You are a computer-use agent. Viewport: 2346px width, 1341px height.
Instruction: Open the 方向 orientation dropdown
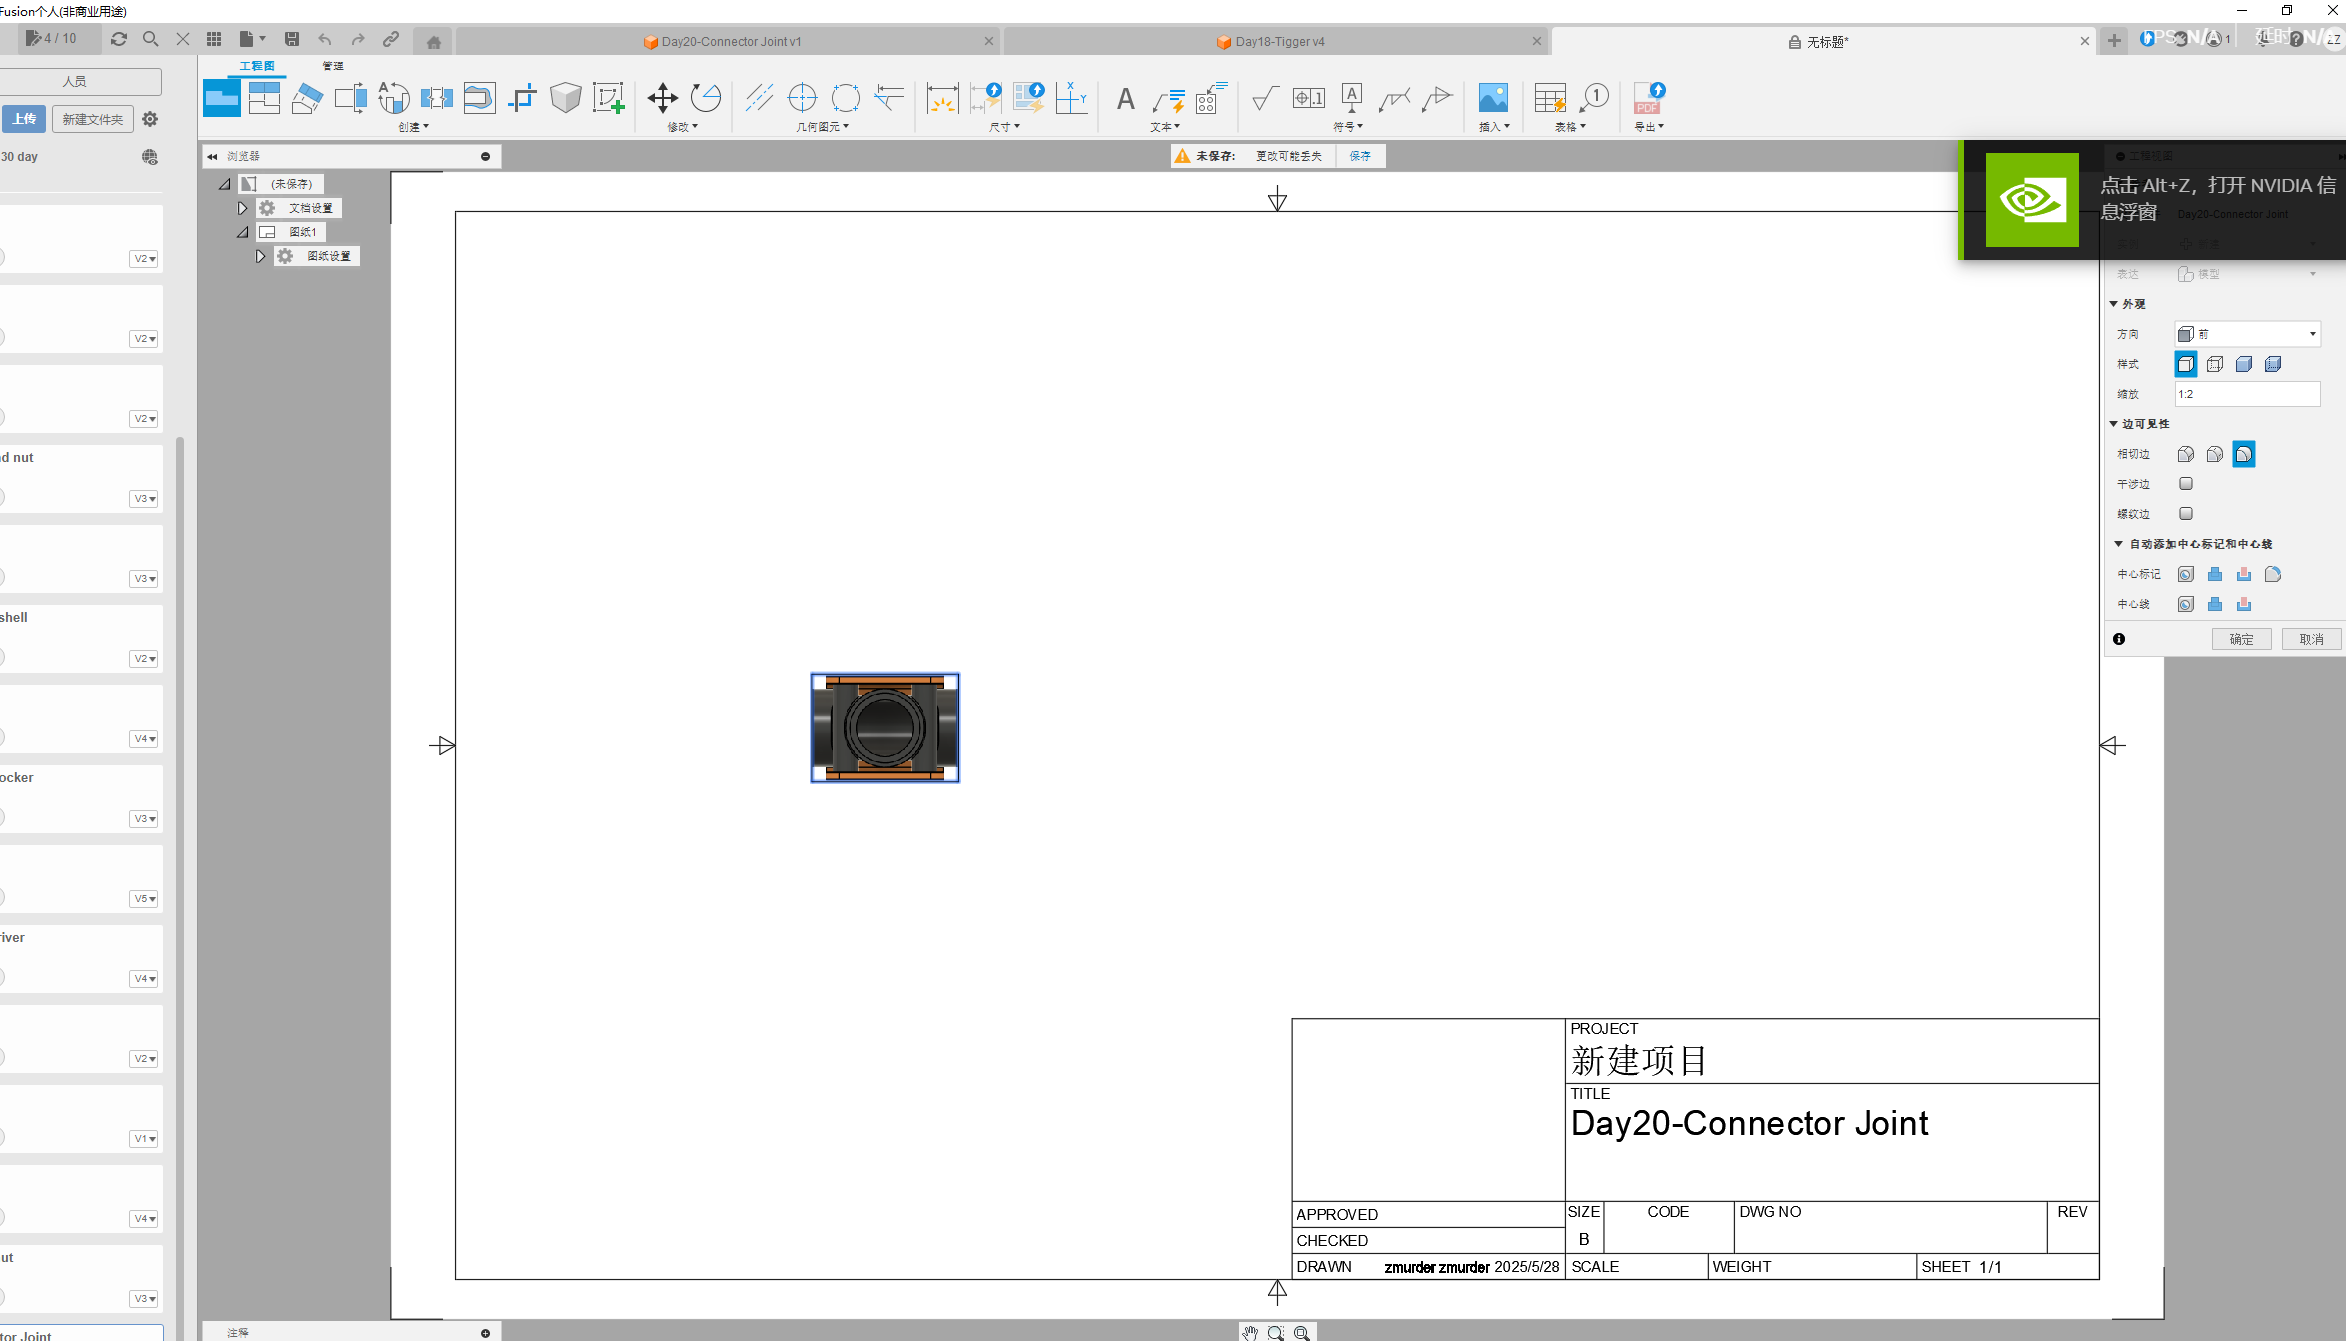coord(2247,334)
